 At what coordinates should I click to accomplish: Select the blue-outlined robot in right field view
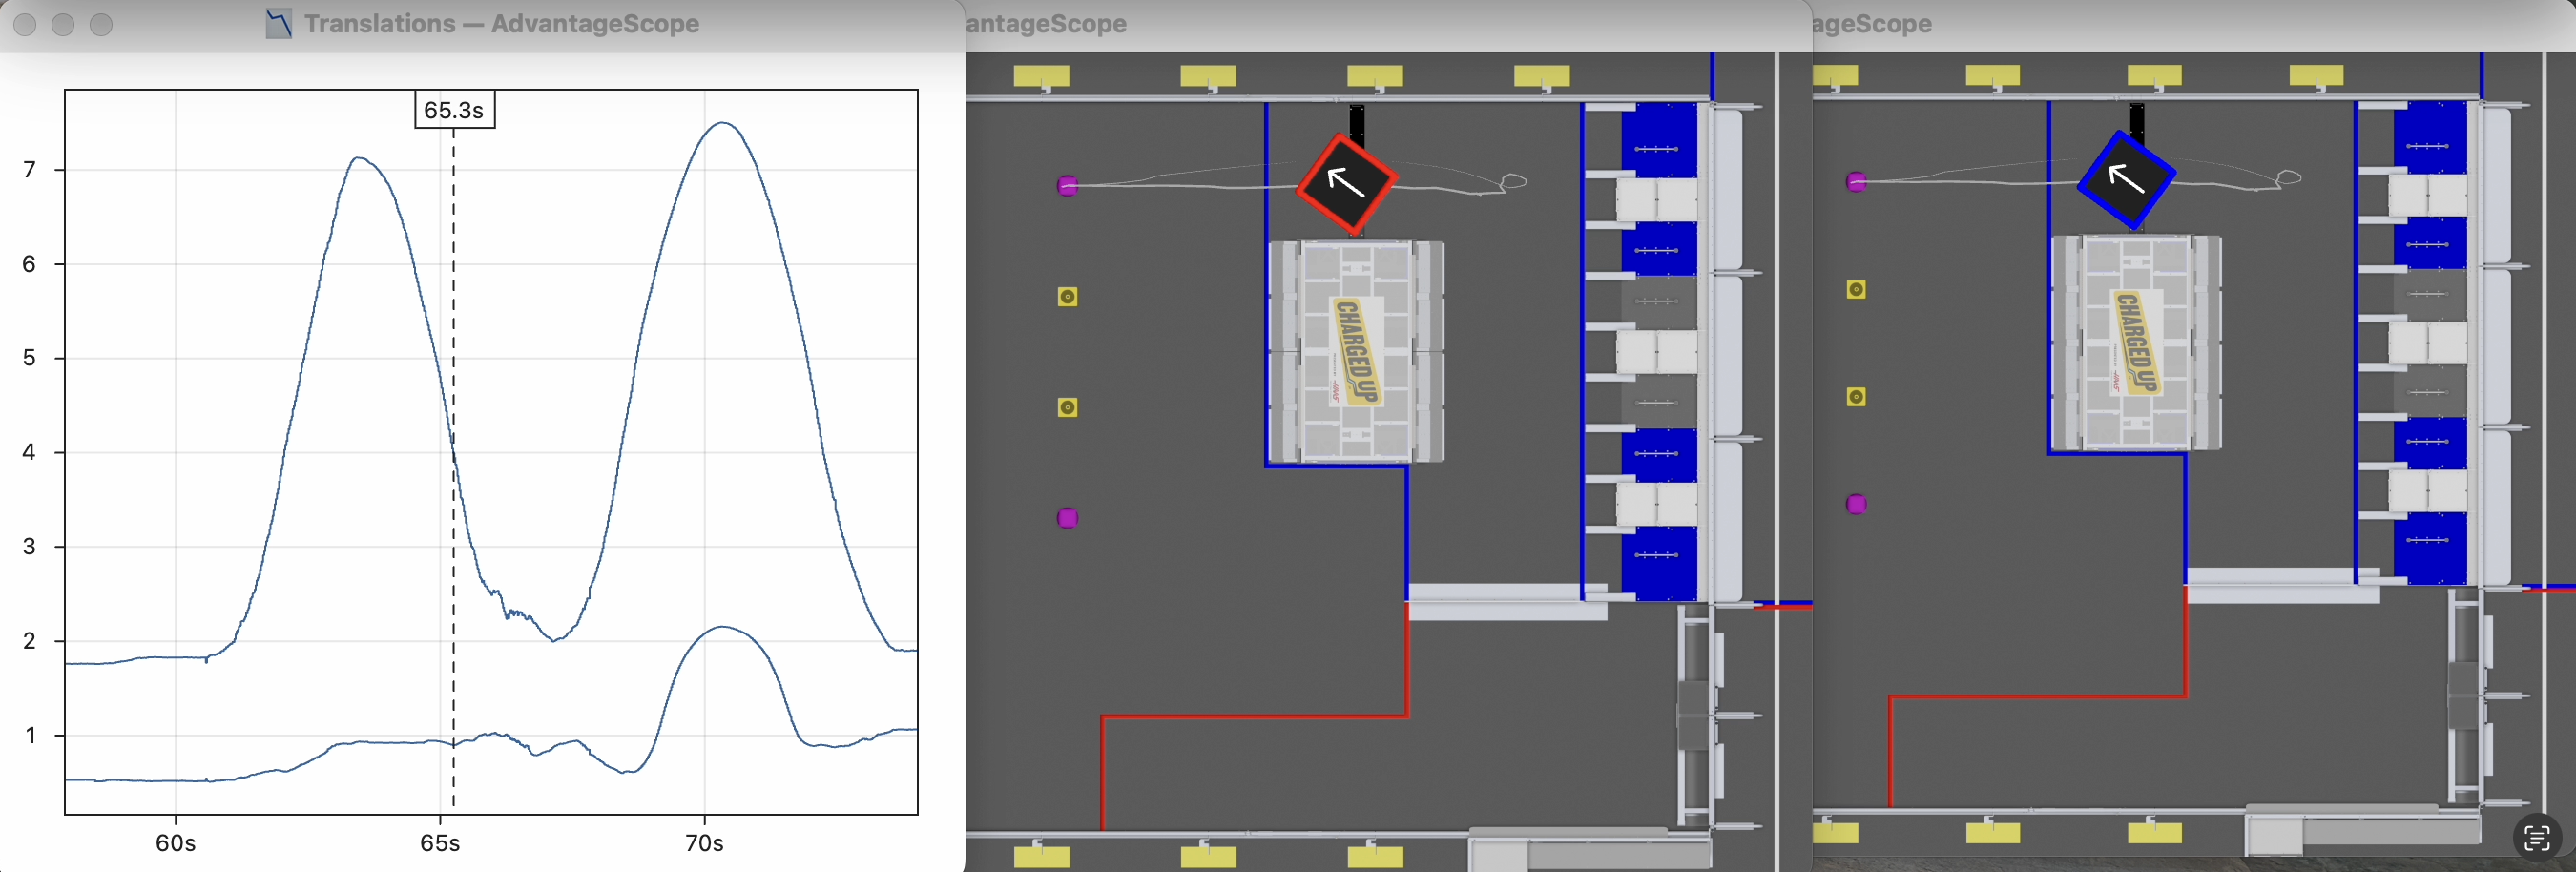(2126, 179)
